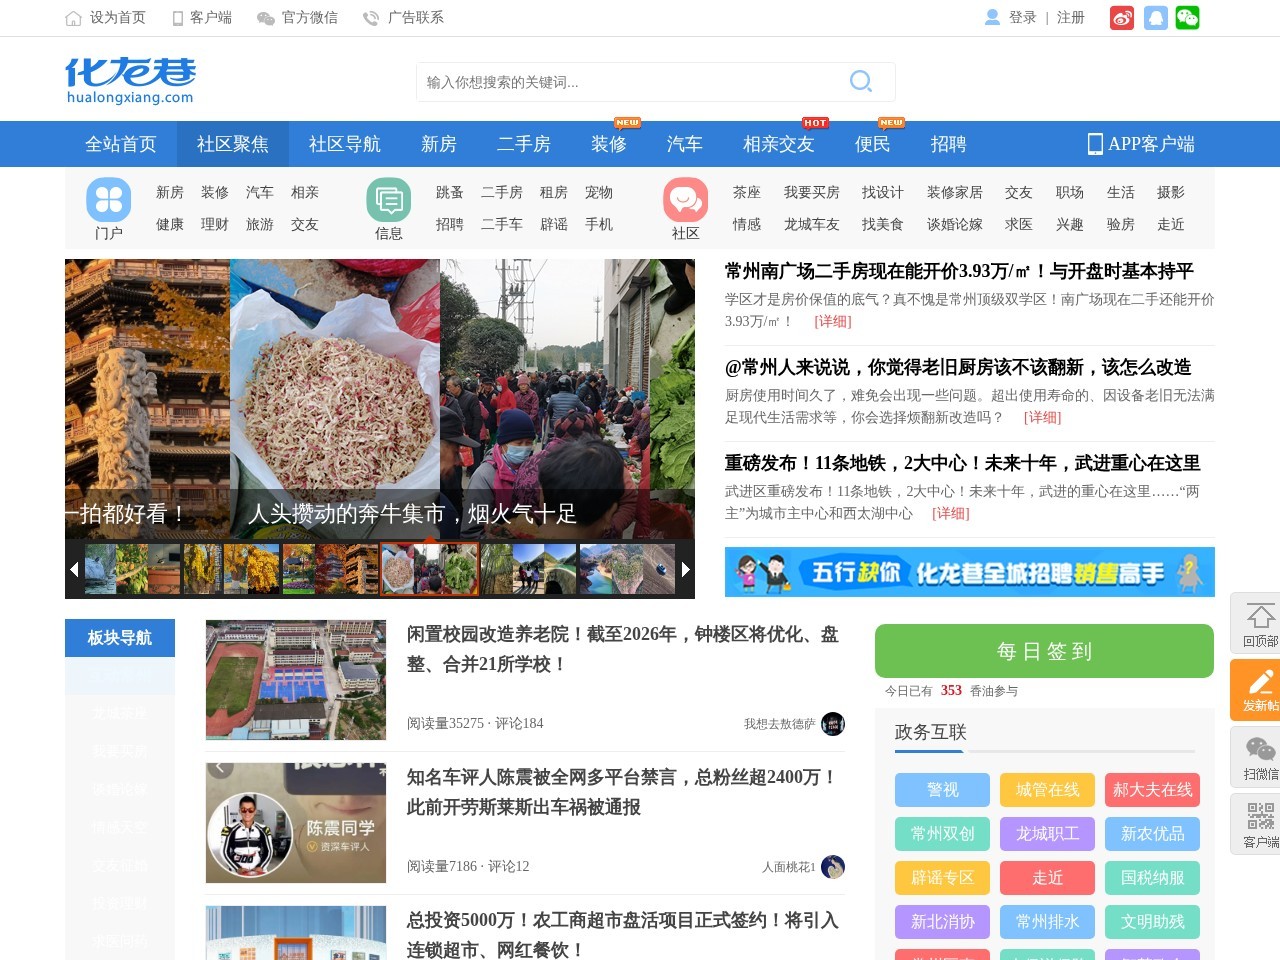1280x960 pixels.
Task: Click the 官方微信 icon in the top bar
Action: 265,17
